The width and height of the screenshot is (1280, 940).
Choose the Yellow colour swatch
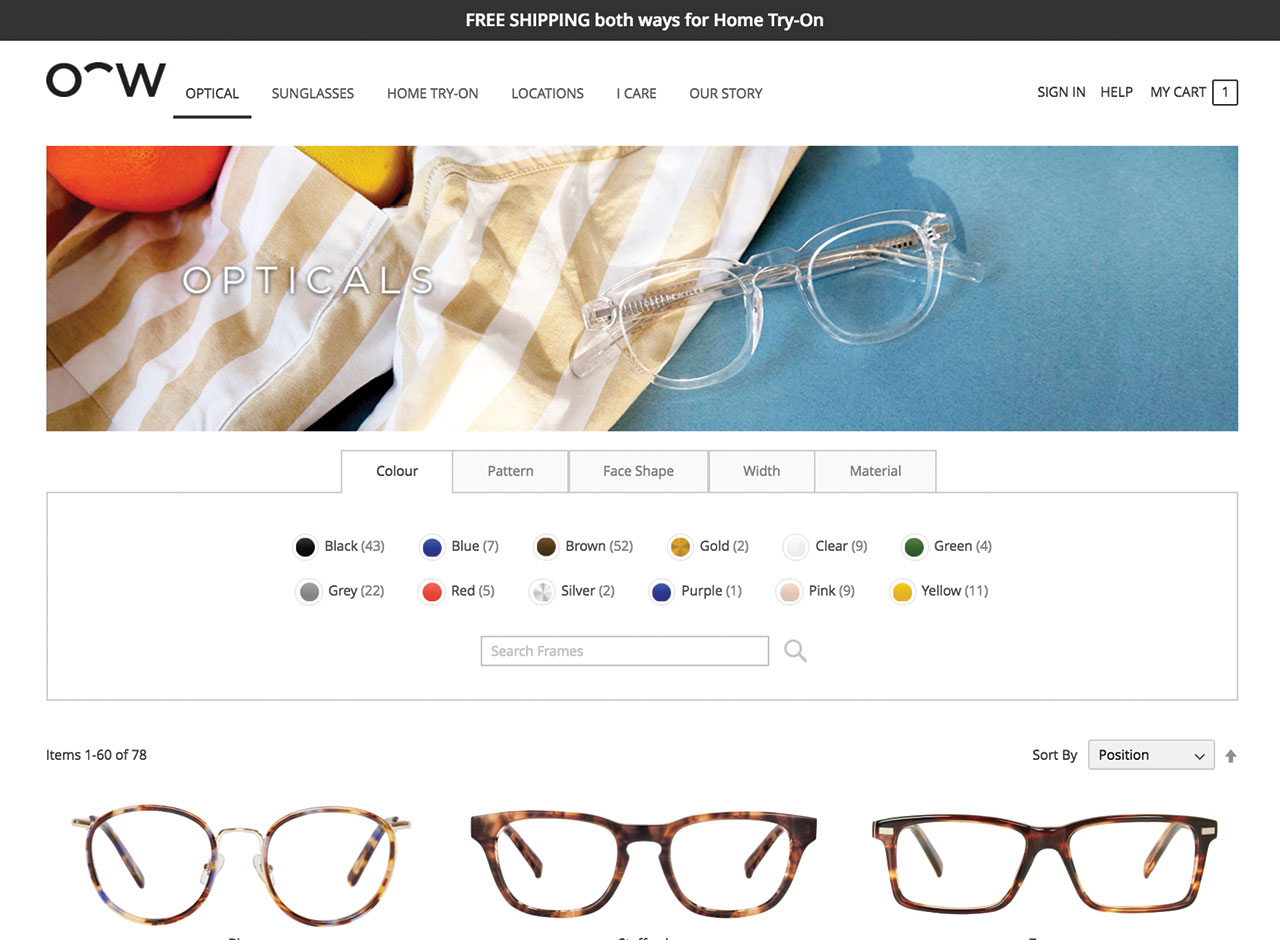(903, 592)
